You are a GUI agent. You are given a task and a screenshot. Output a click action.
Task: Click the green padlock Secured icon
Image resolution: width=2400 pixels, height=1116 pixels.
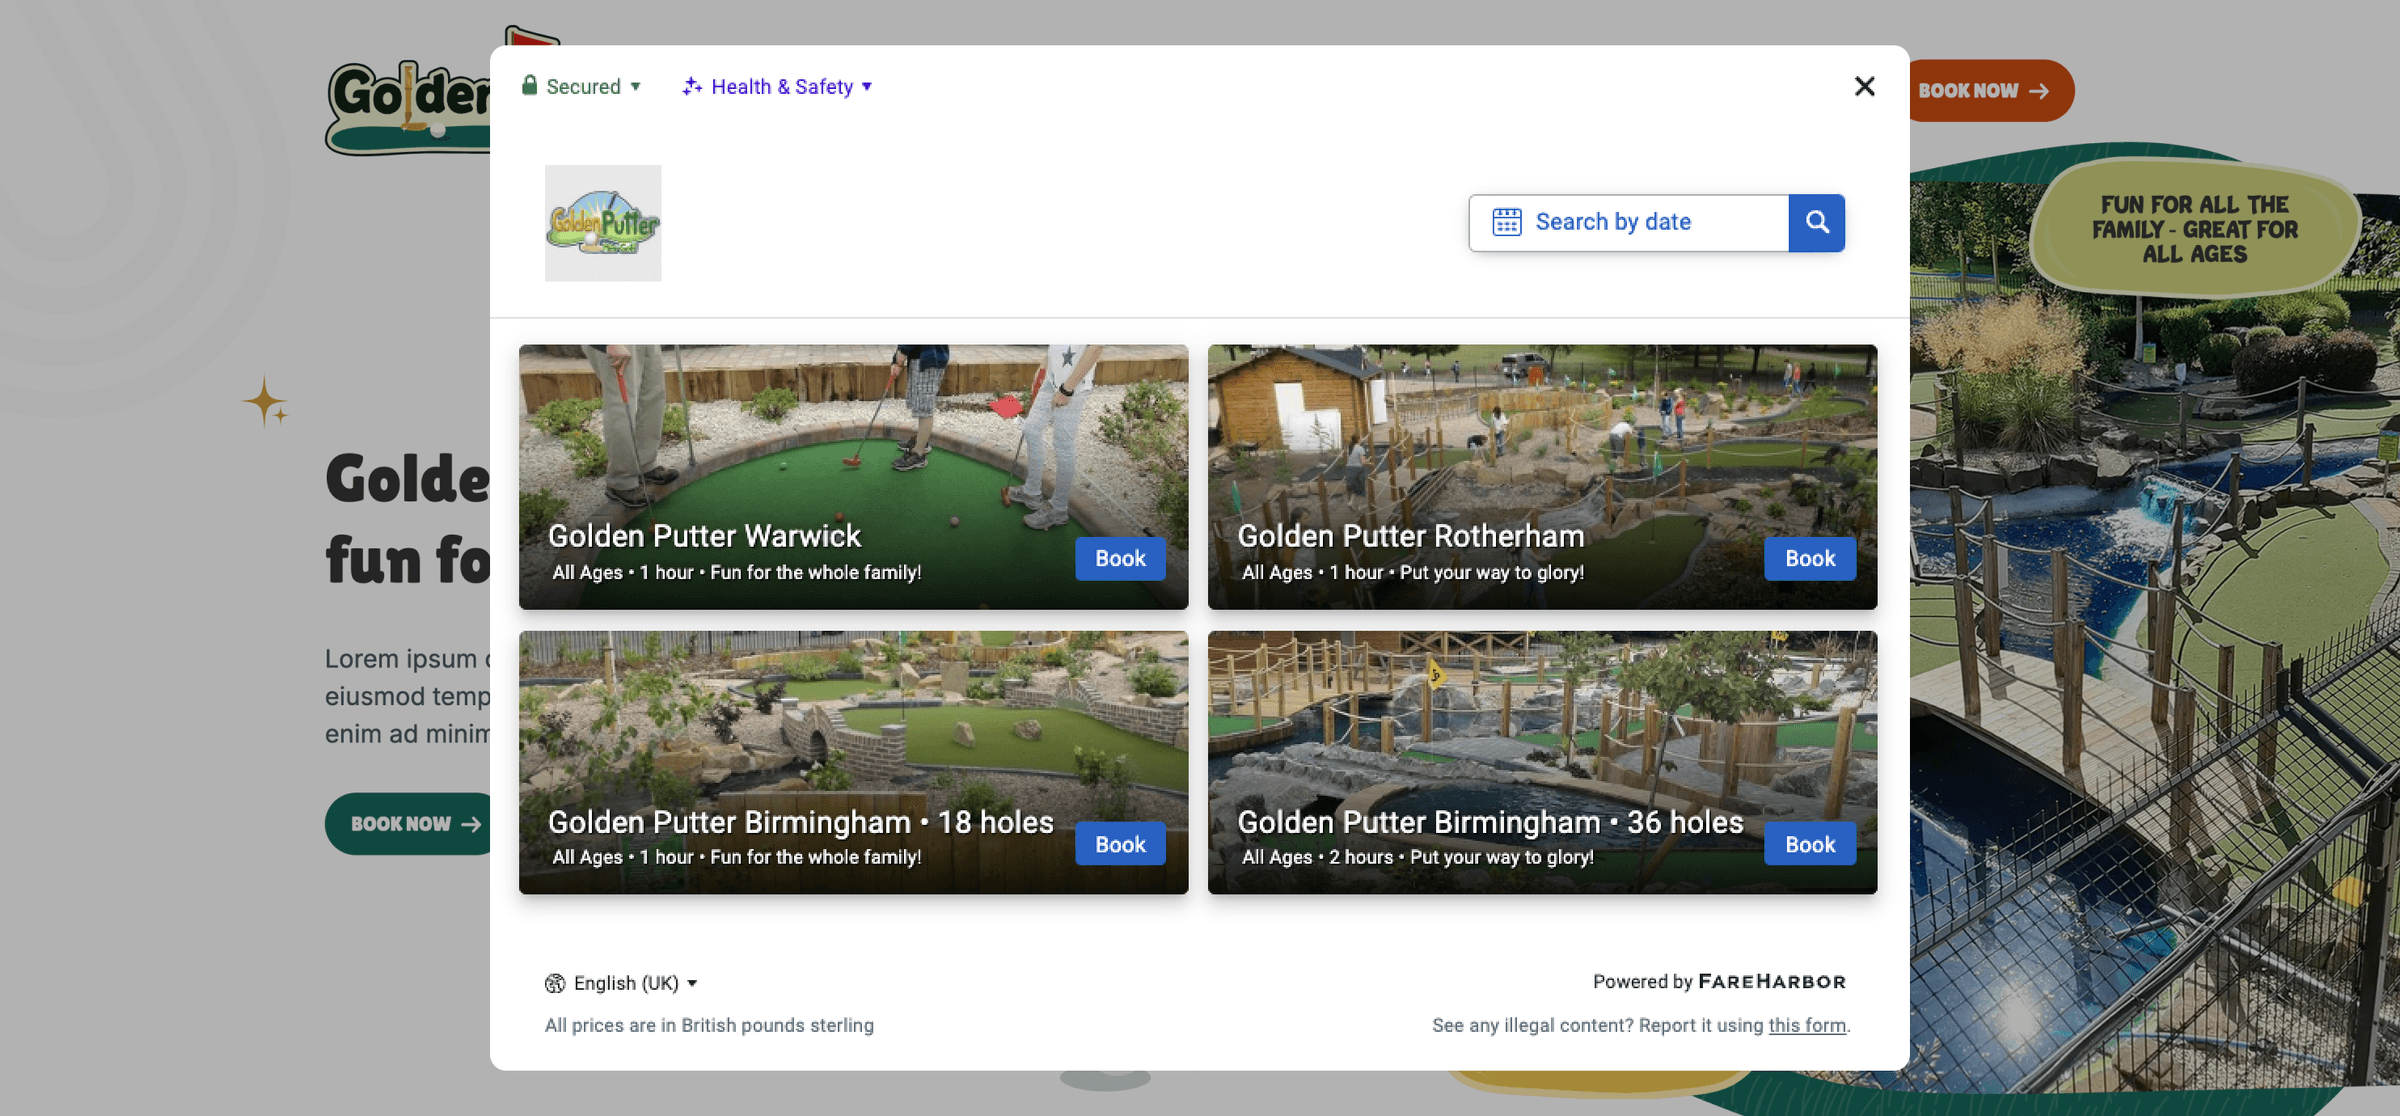[x=529, y=86]
